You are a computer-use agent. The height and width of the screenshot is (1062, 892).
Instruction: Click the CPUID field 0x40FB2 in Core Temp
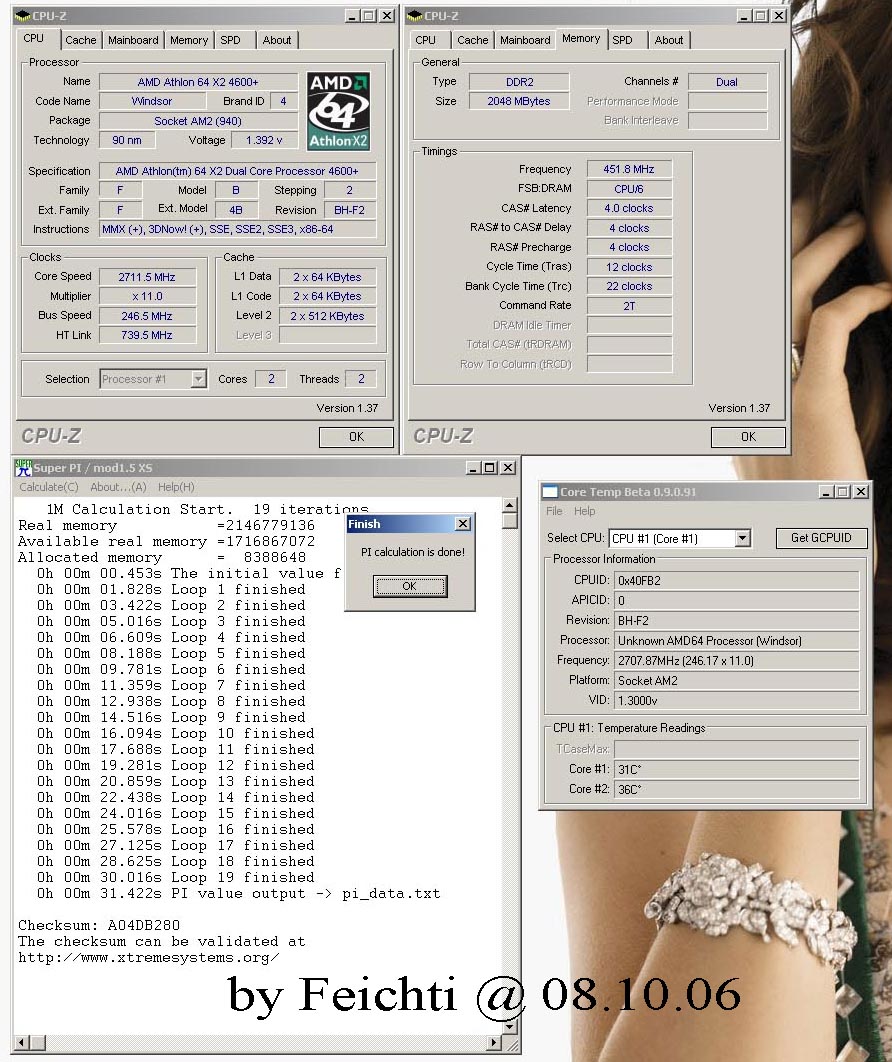tap(736, 580)
